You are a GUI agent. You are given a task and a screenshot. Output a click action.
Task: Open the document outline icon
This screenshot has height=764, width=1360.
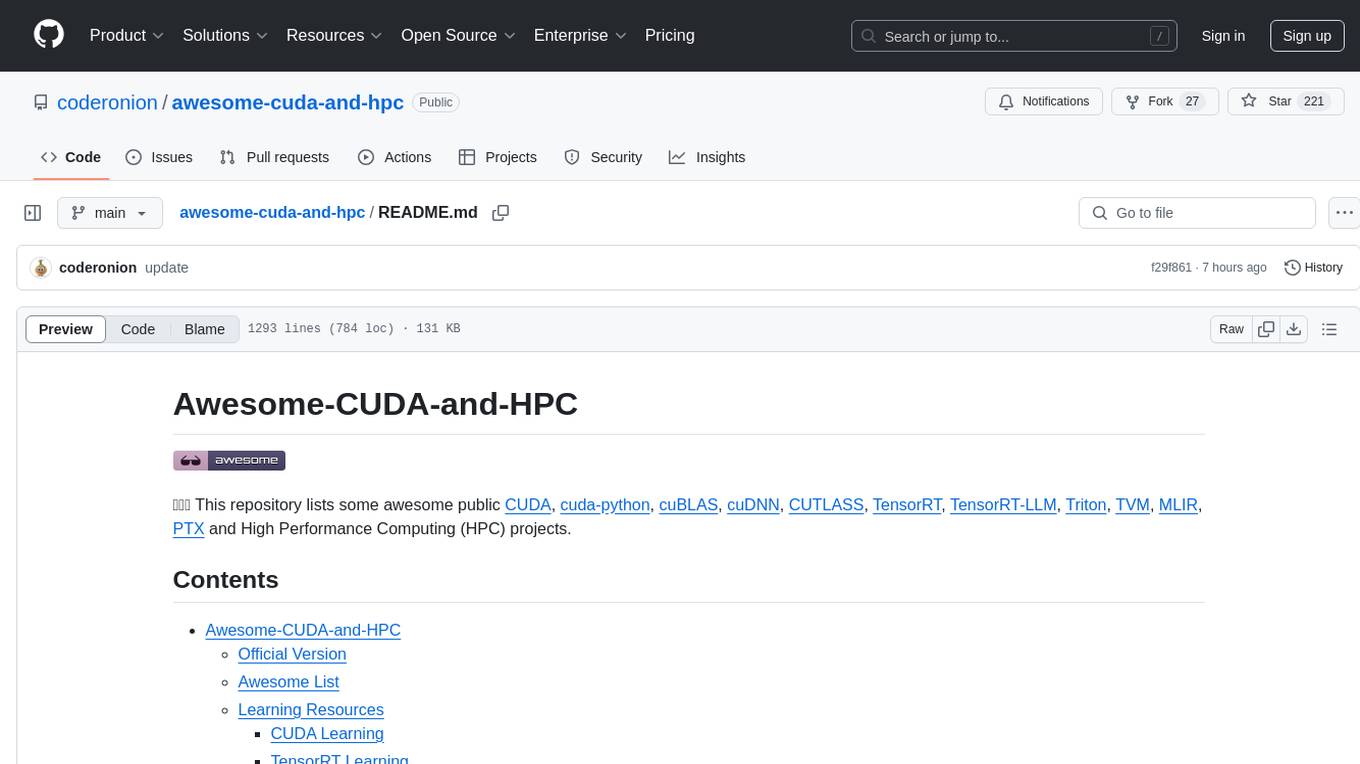1329,329
